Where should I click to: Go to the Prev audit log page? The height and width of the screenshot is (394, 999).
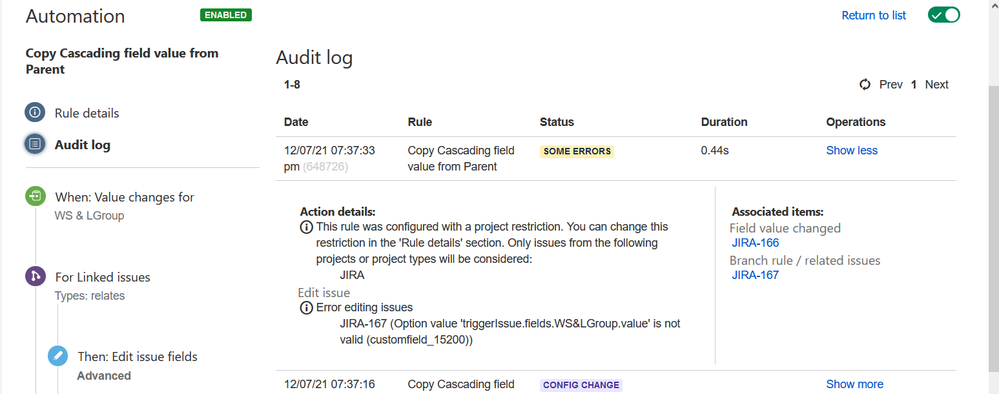point(891,84)
